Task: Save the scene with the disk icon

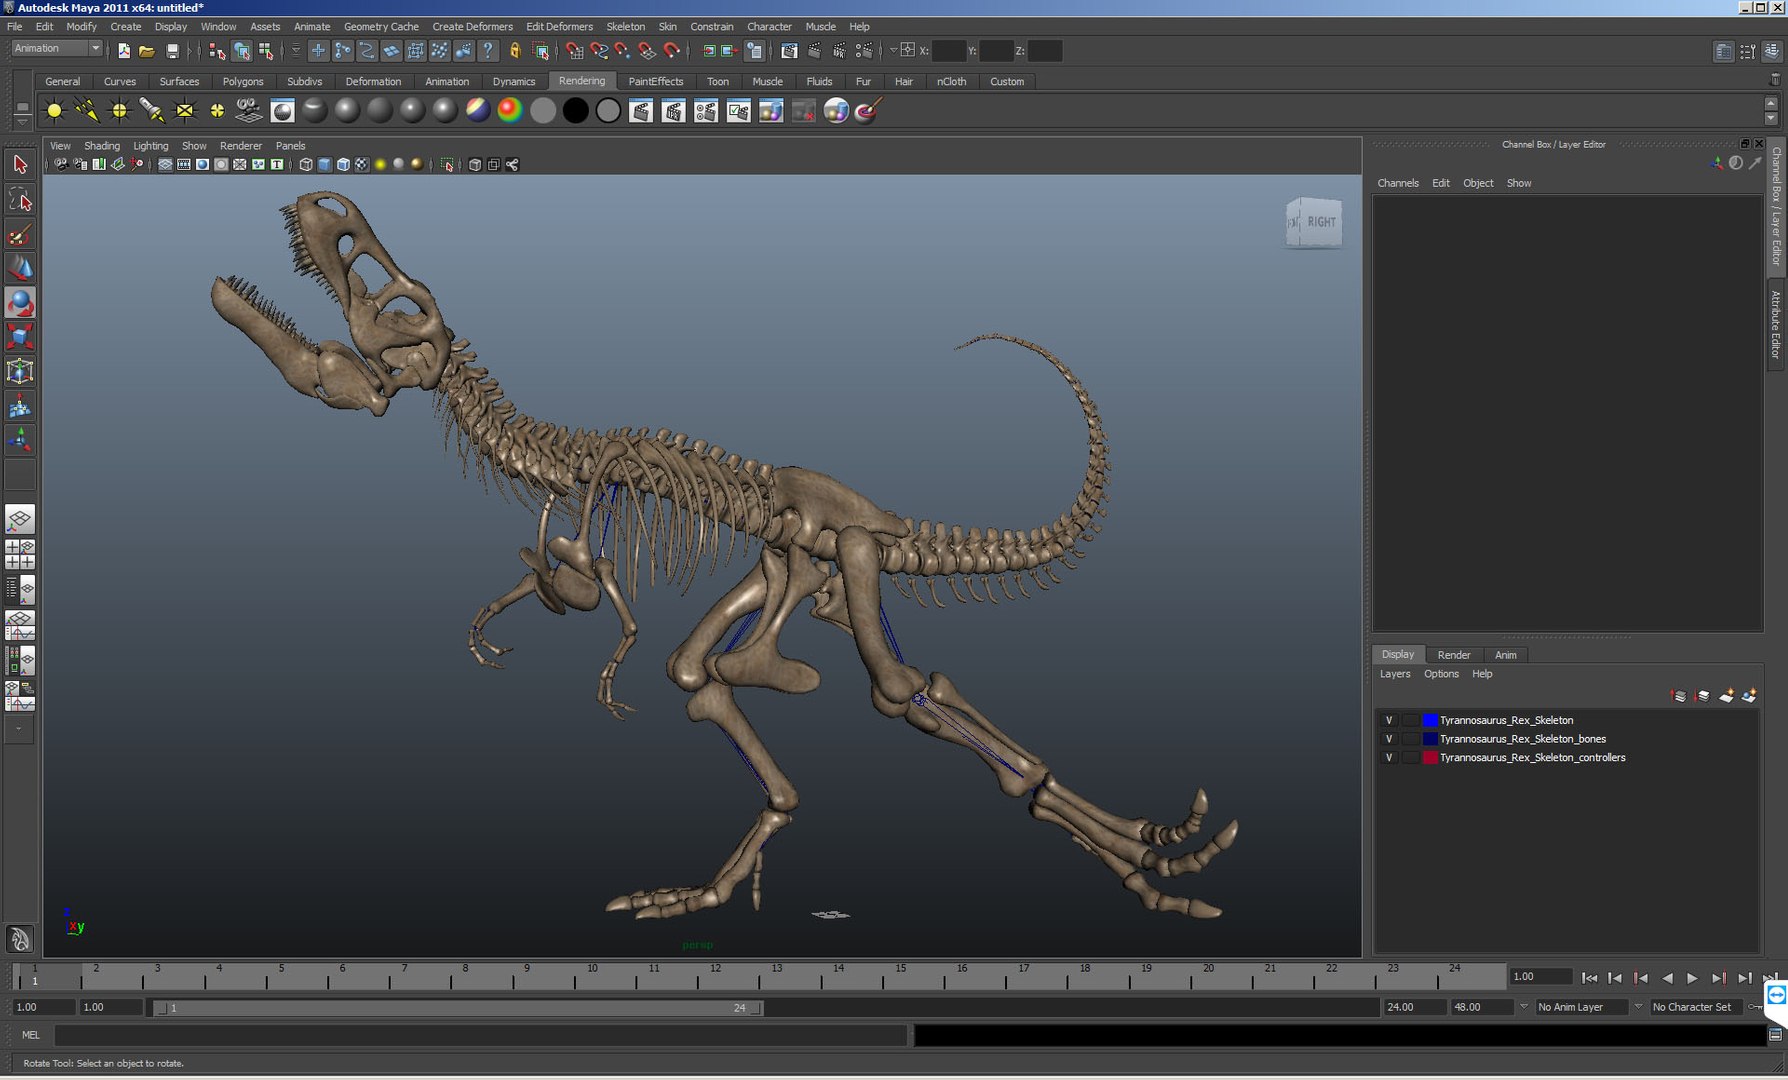Action: pos(172,50)
